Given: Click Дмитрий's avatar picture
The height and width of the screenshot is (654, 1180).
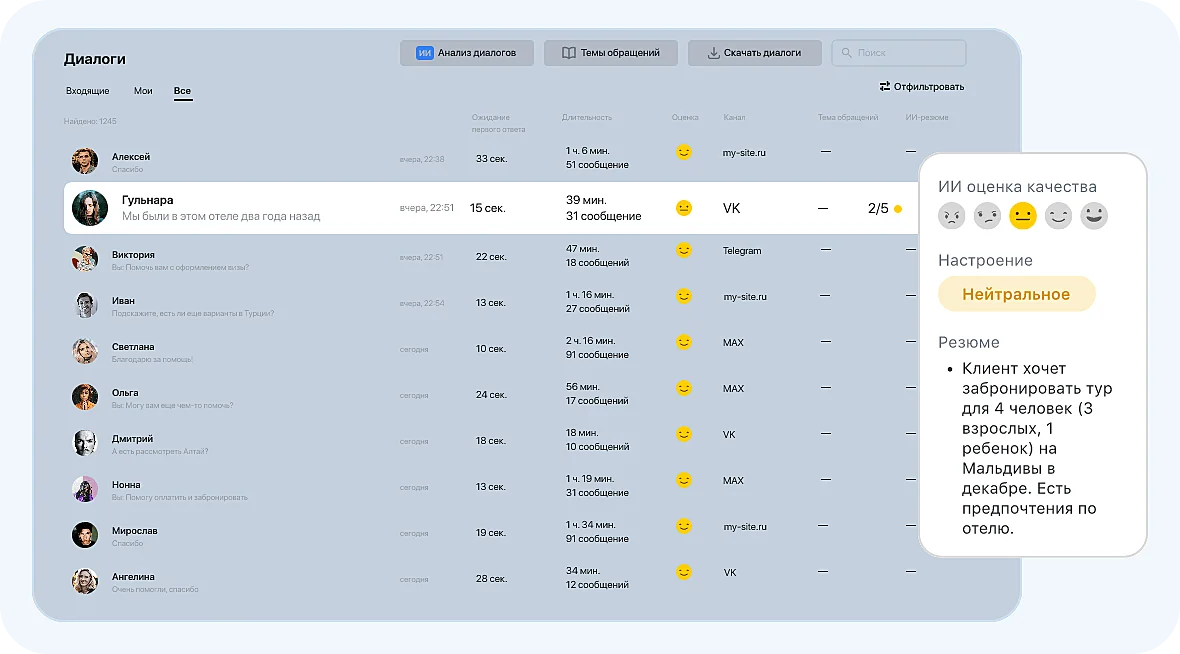Looking at the screenshot, I should [x=85, y=443].
